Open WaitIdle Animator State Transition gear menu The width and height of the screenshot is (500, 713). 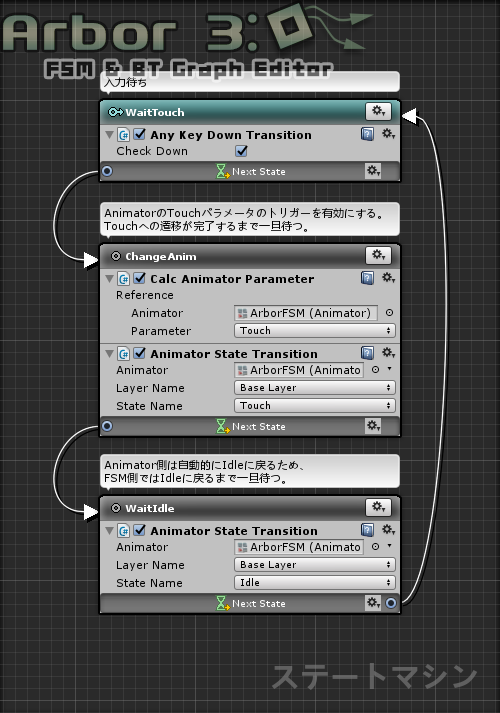tap(388, 529)
